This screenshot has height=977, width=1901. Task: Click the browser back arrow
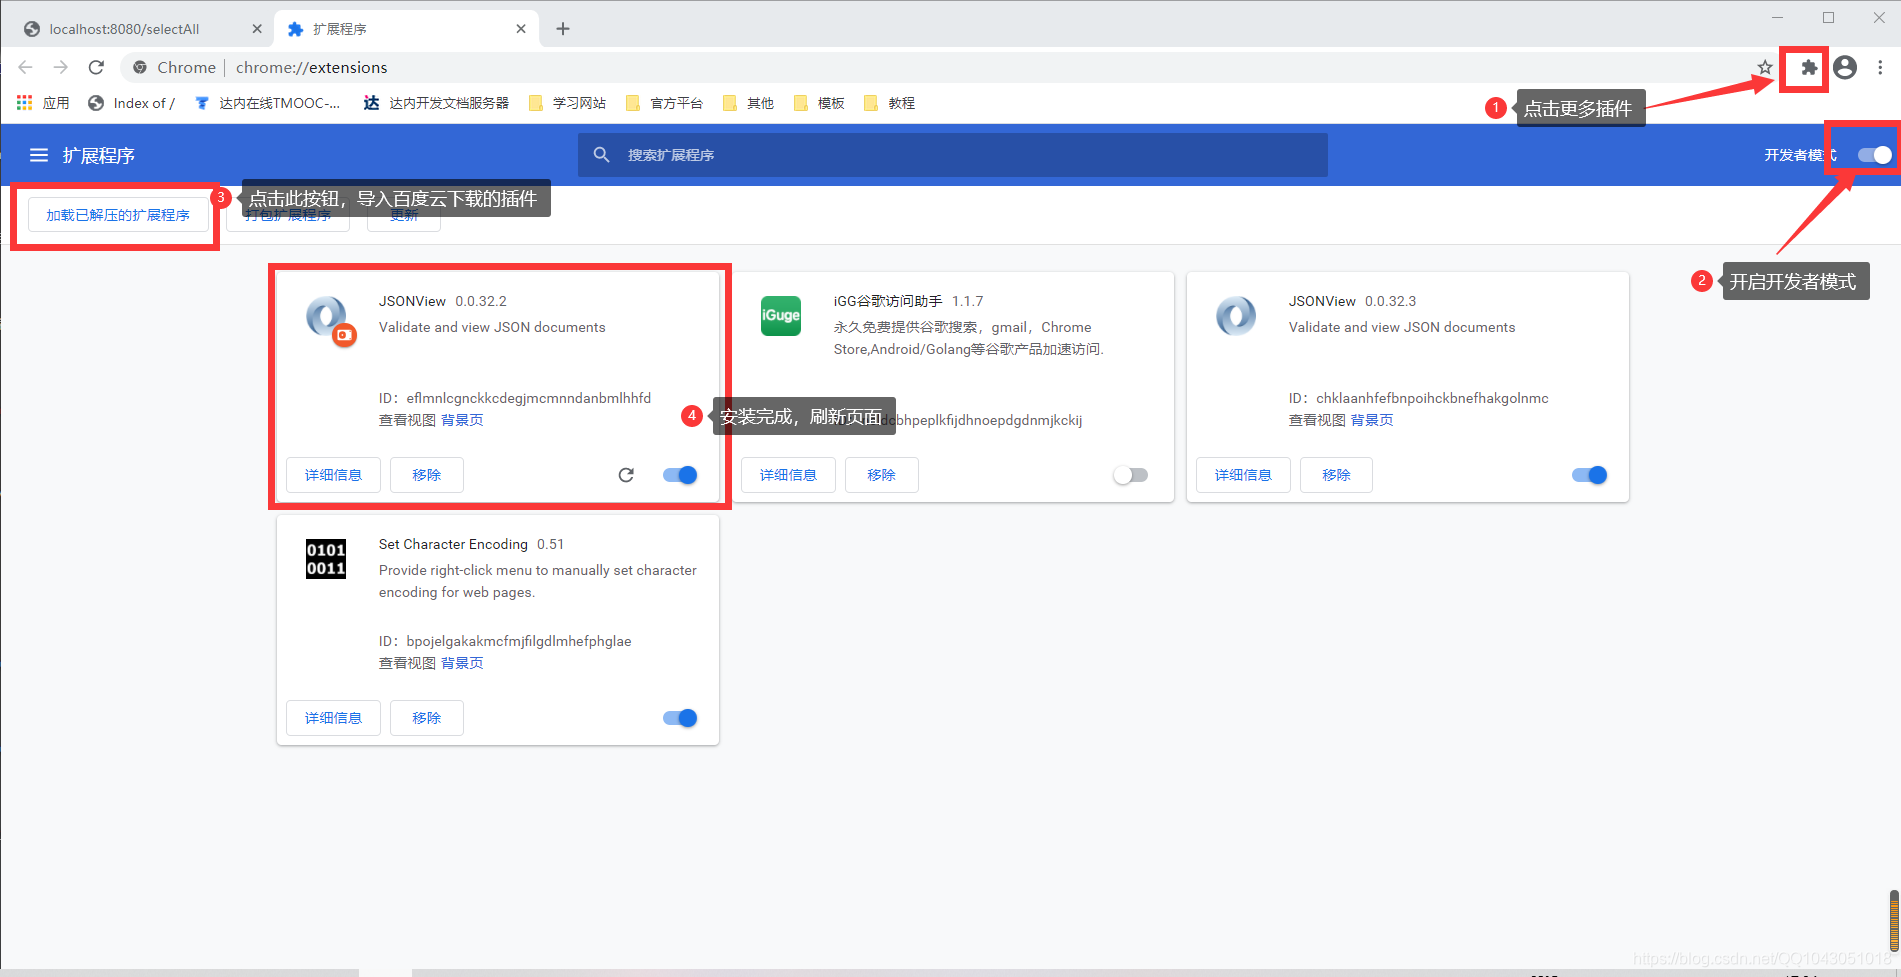[x=26, y=67]
